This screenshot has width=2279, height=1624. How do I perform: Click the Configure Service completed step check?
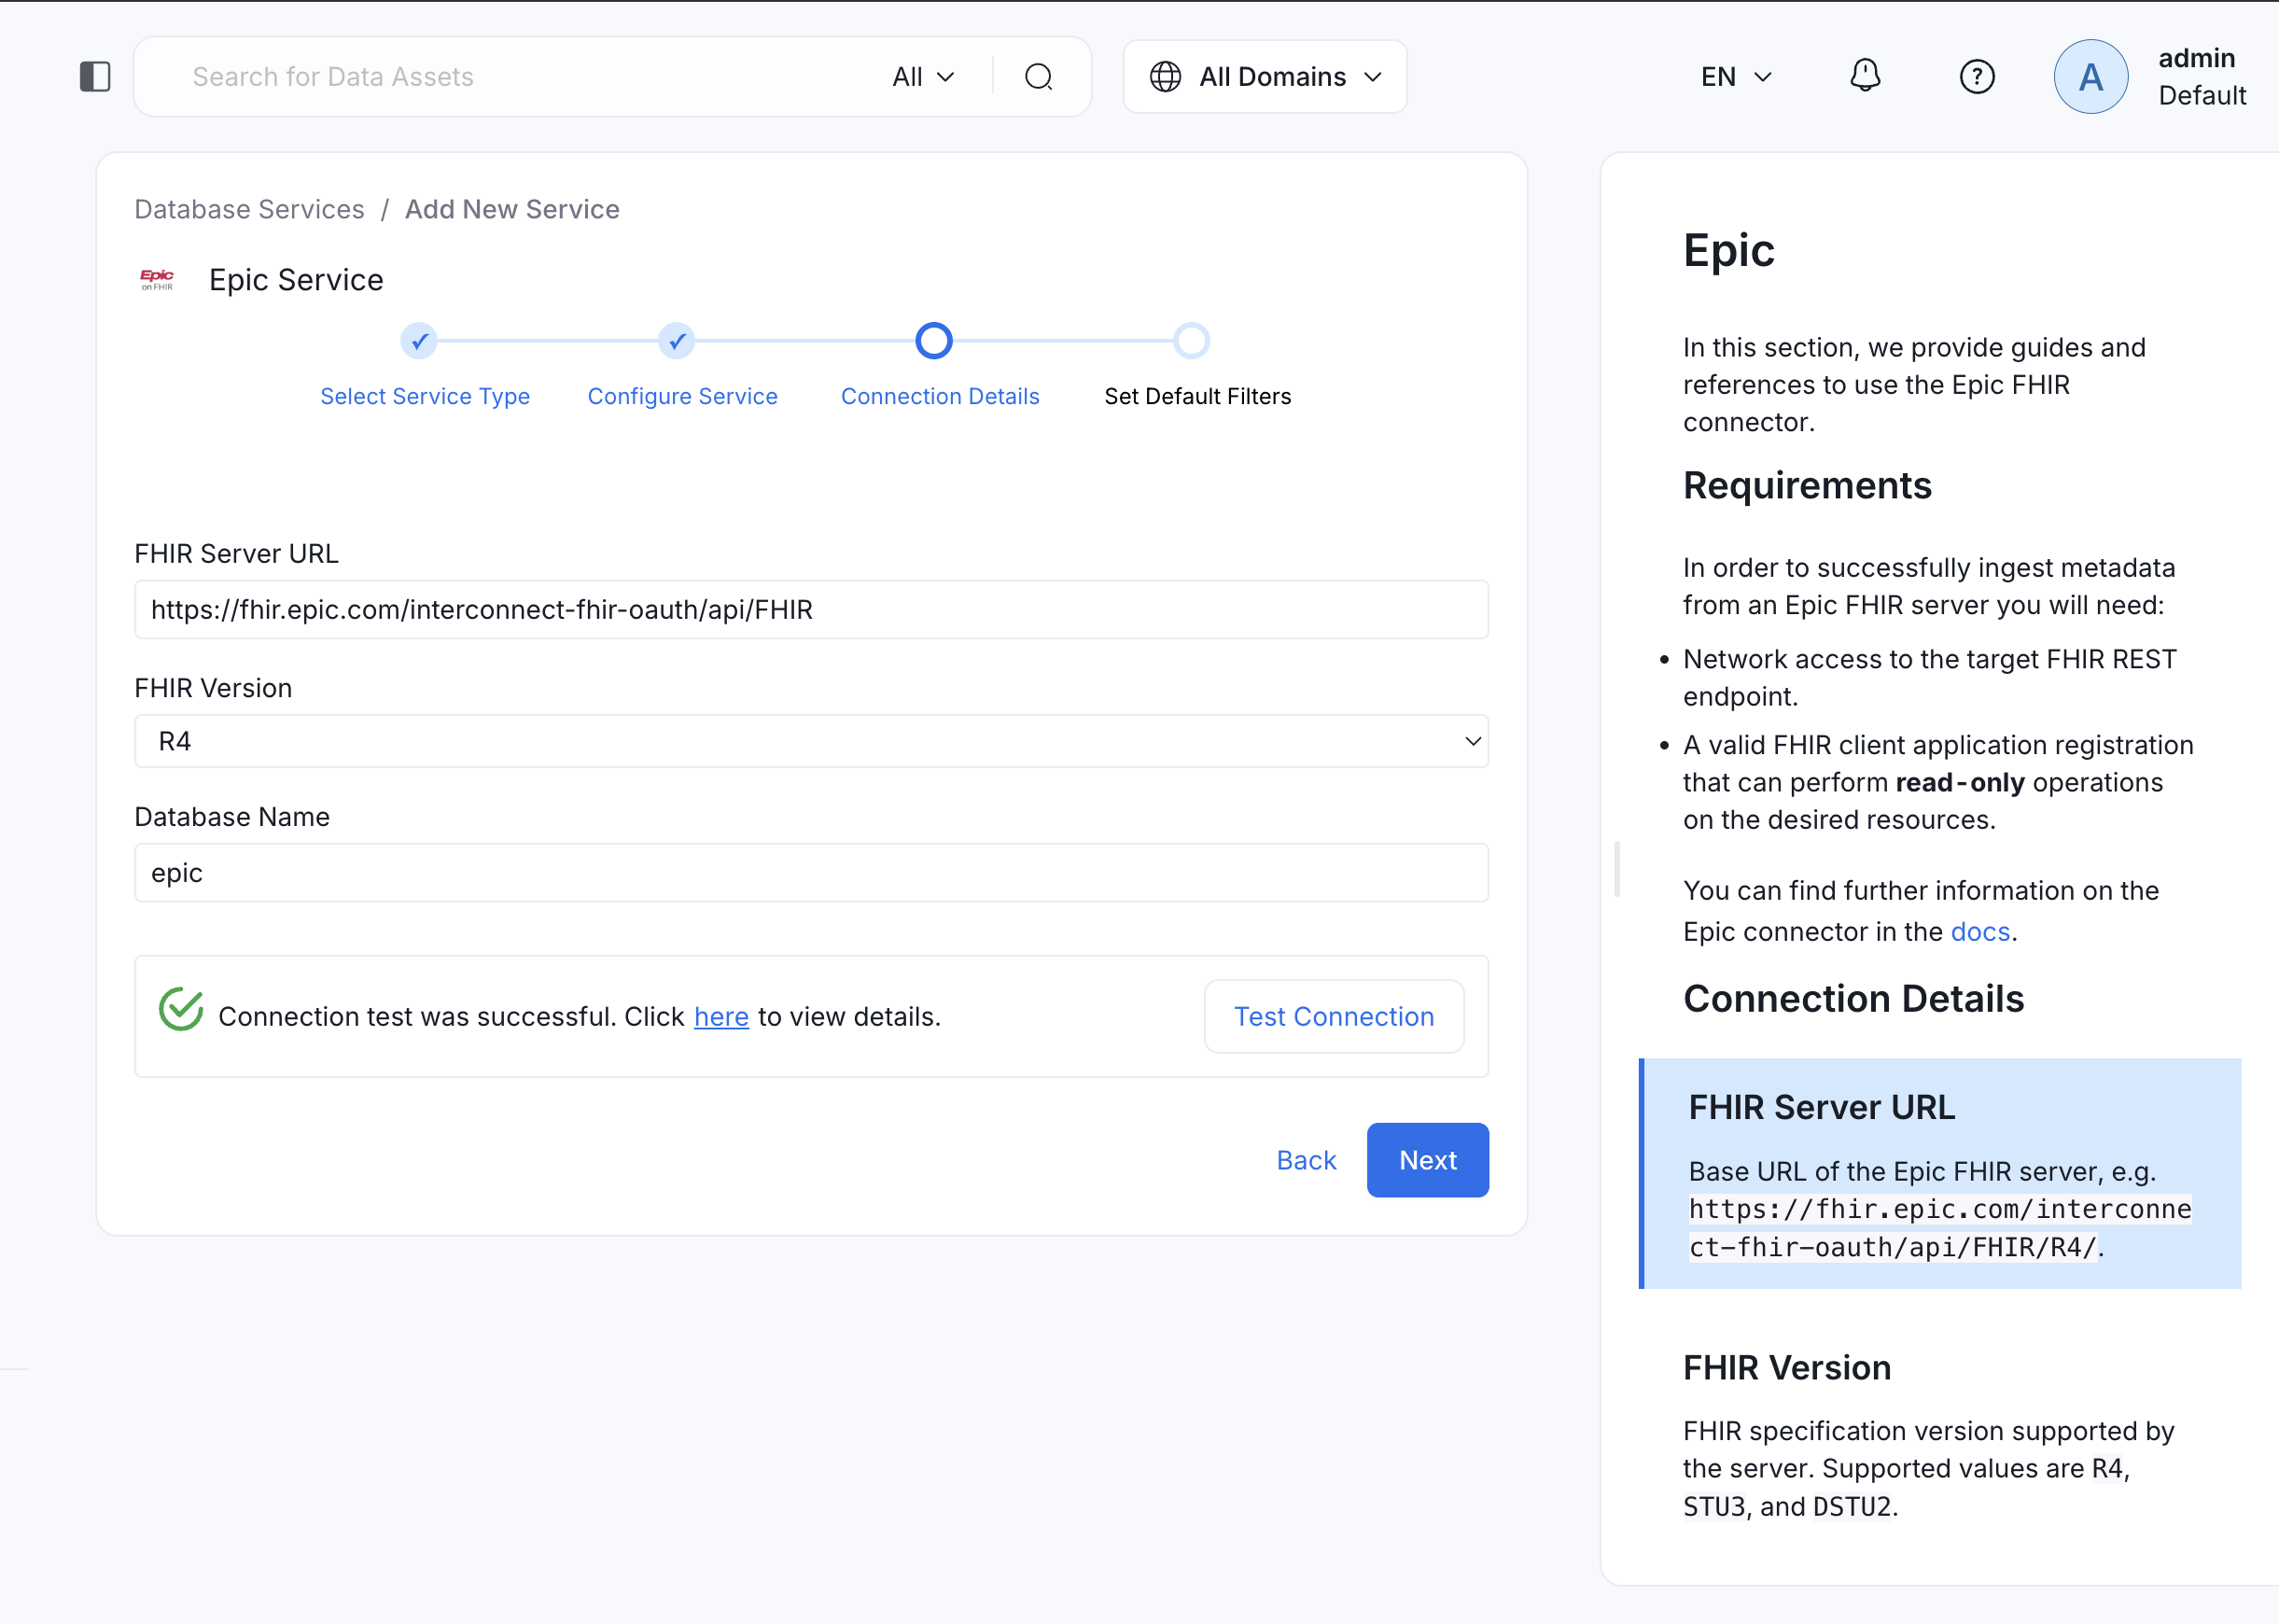coord(676,341)
